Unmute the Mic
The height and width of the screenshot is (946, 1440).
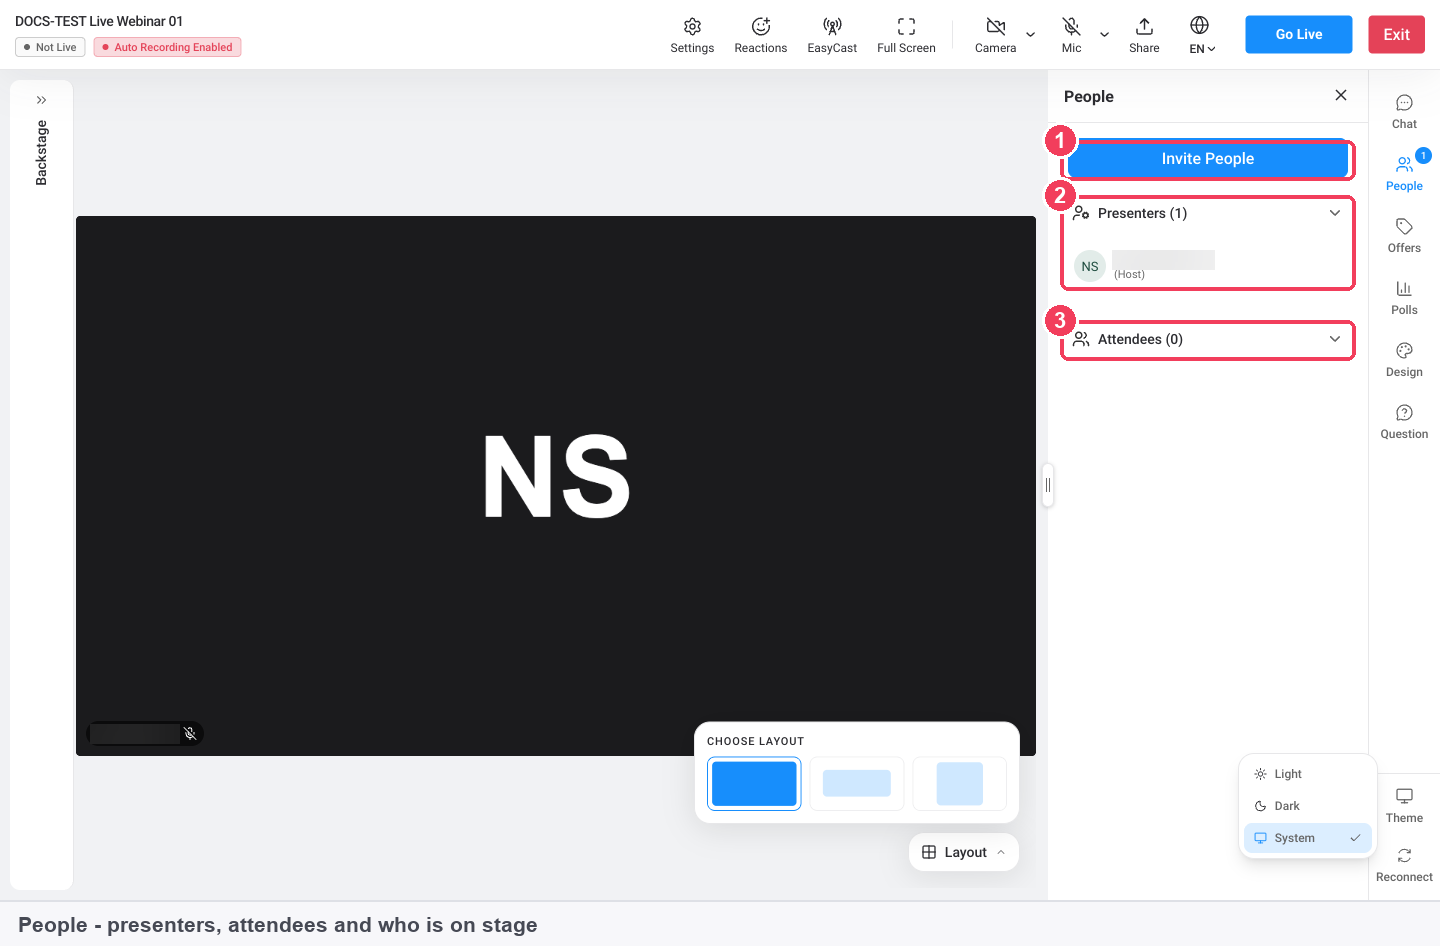(x=1071, y=35)
